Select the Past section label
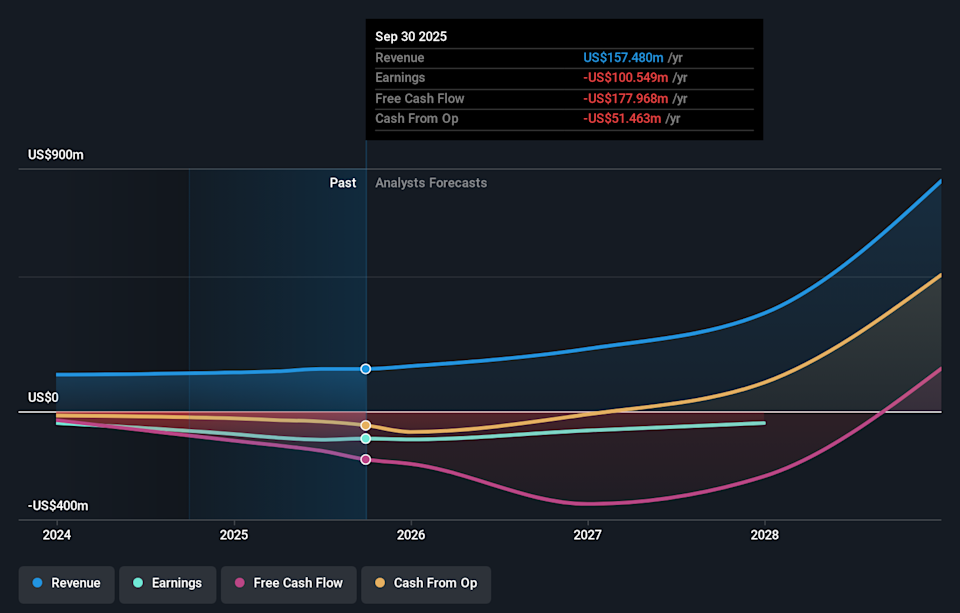960x613 pixels. tap(343, 183)
